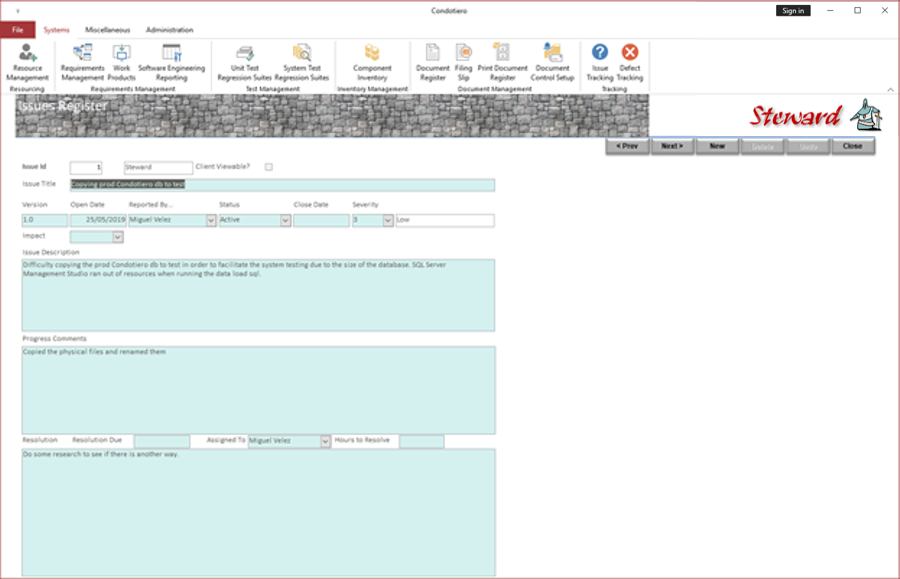Click the Close Date field

pyautogui.click(x=321, y=220)
